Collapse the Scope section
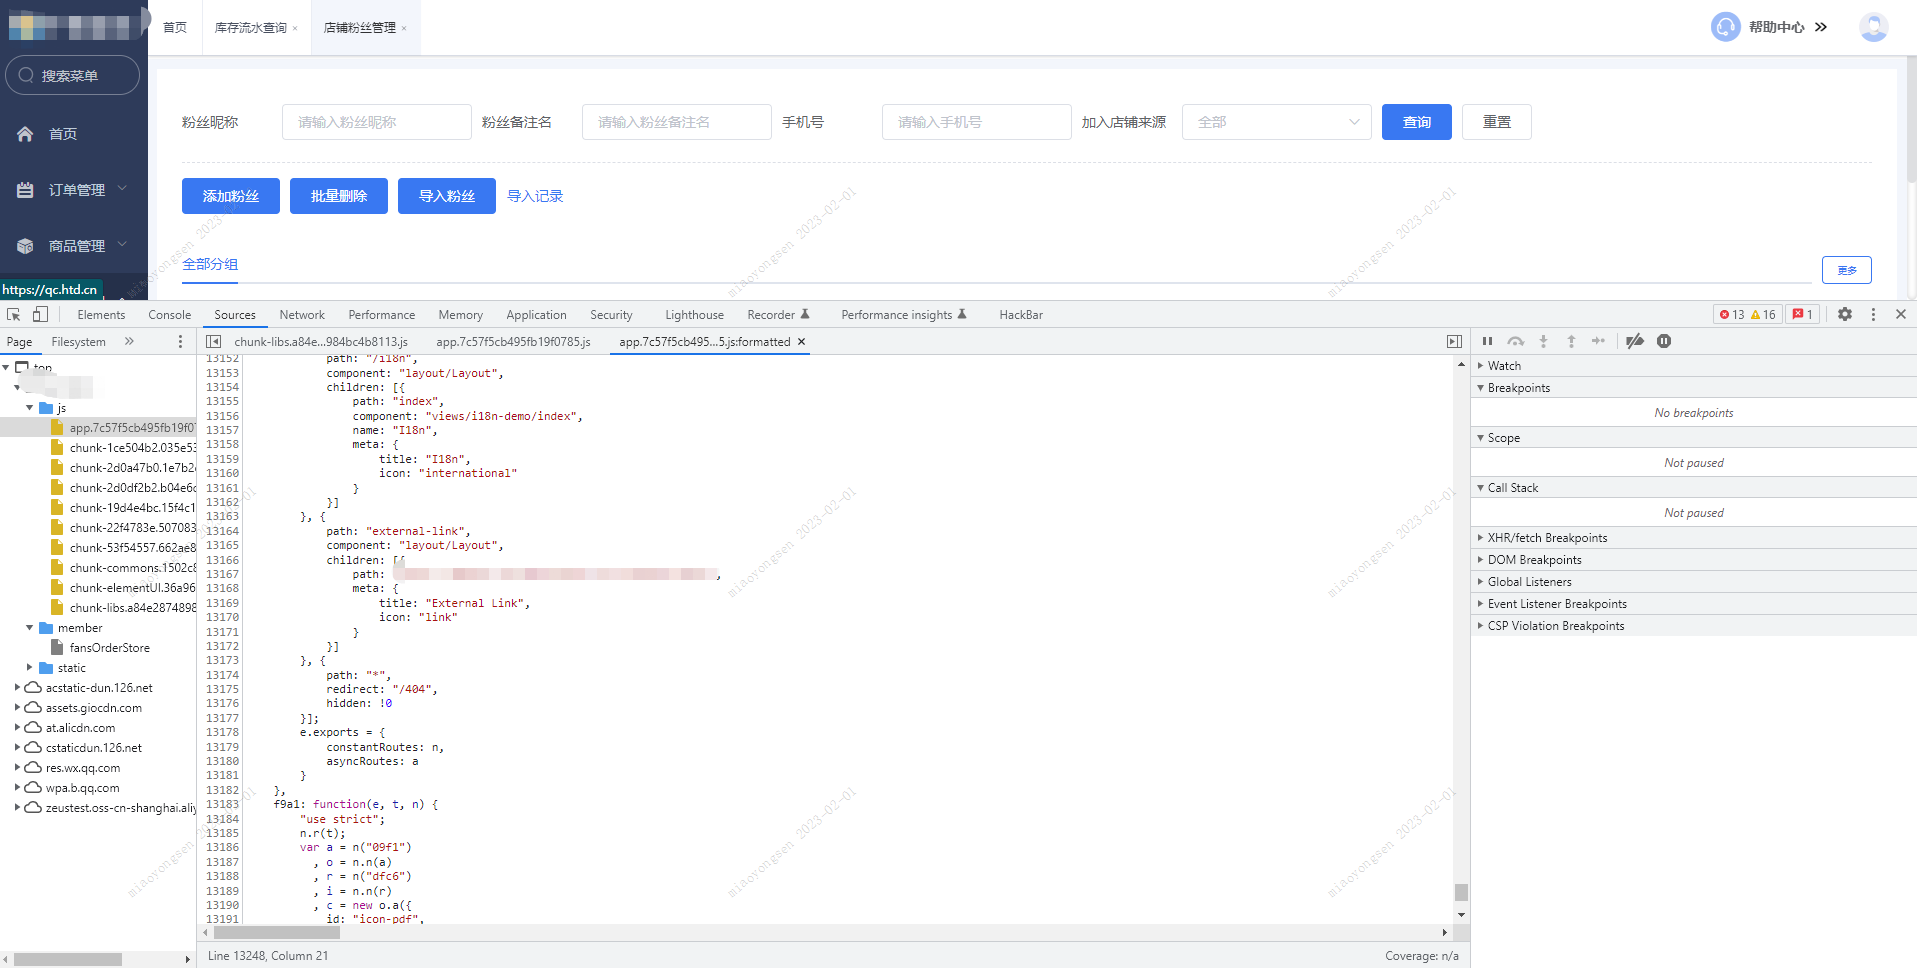This screenshot has width=1917, height=968. (1481, 438)
